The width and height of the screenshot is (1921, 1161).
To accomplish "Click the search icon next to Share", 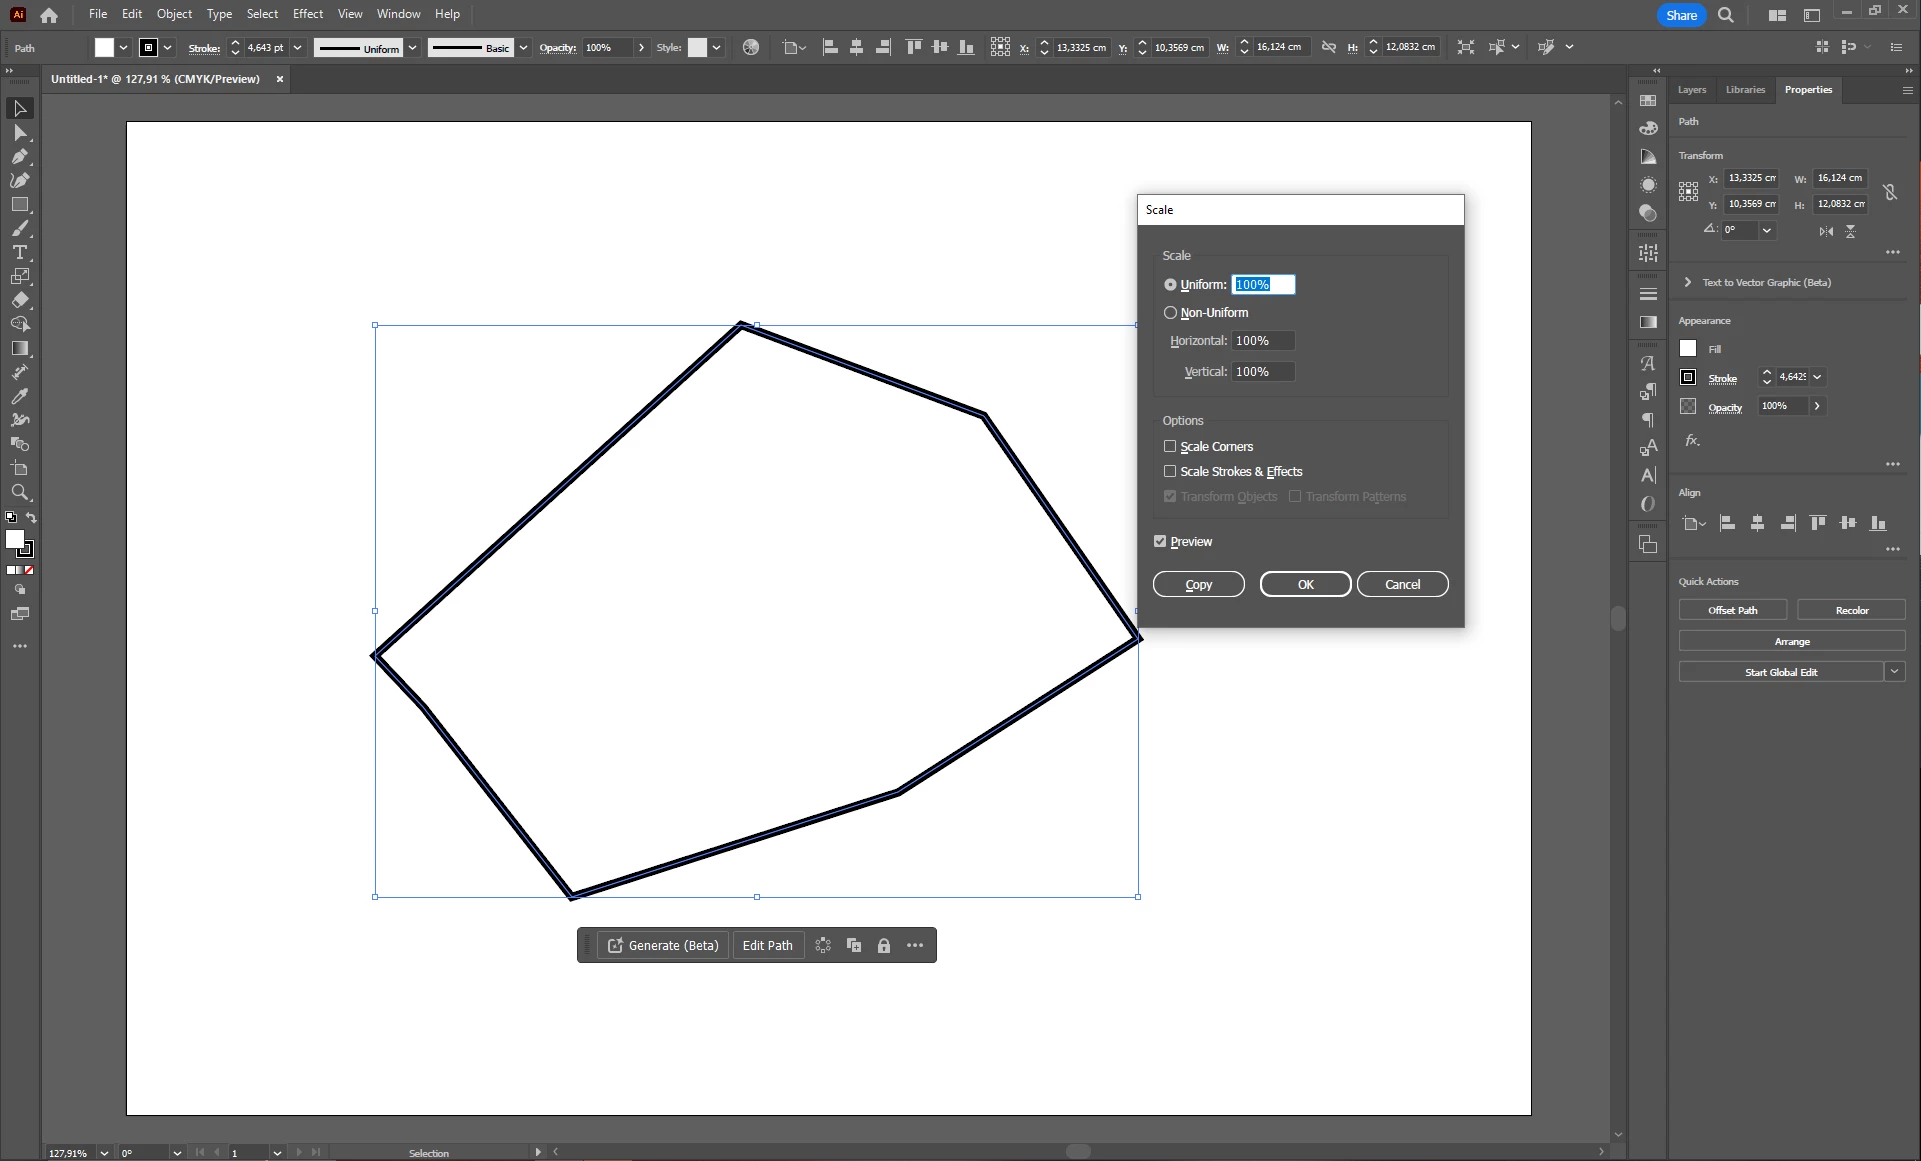I will pos(1726,15).
